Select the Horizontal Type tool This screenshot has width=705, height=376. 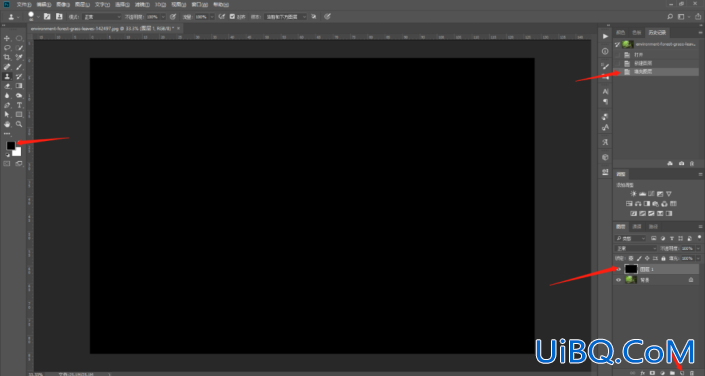(x=19, y=105)
